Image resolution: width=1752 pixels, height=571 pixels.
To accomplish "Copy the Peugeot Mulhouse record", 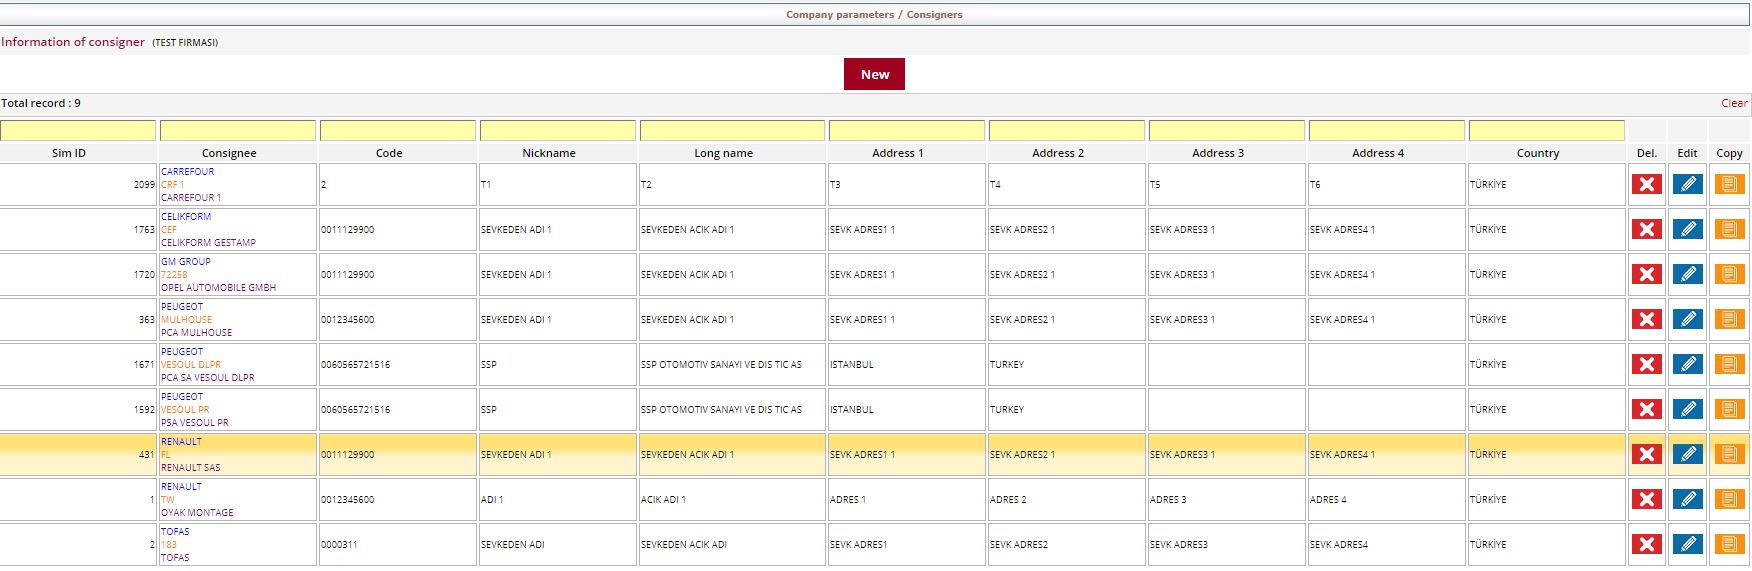I will (1729, 319).
